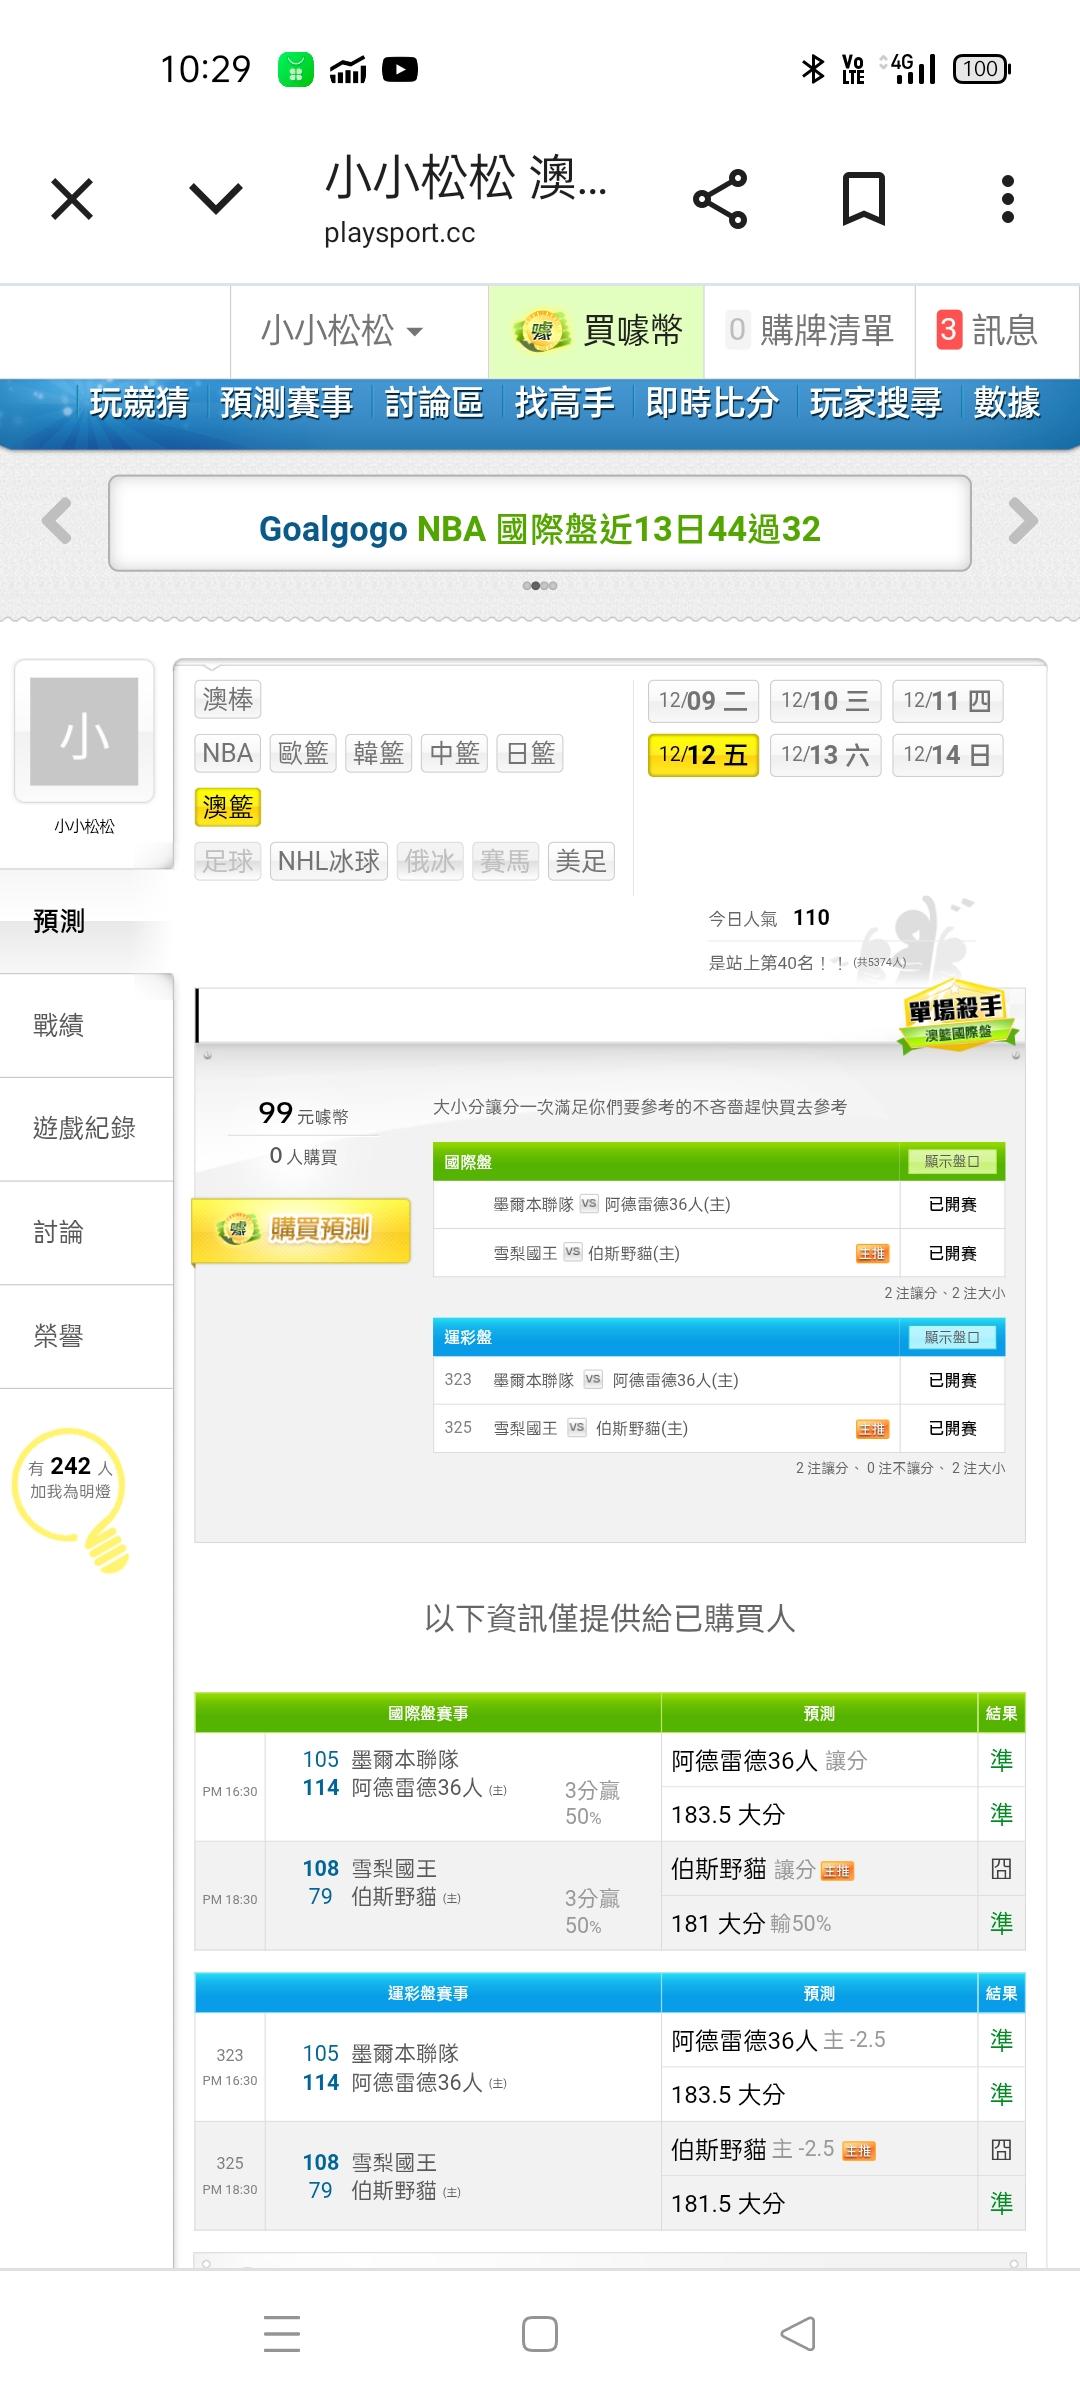The image size is (1080, 2400).
Task: Click 181.5 大分 prediction text
Action: click(728, 2204)
